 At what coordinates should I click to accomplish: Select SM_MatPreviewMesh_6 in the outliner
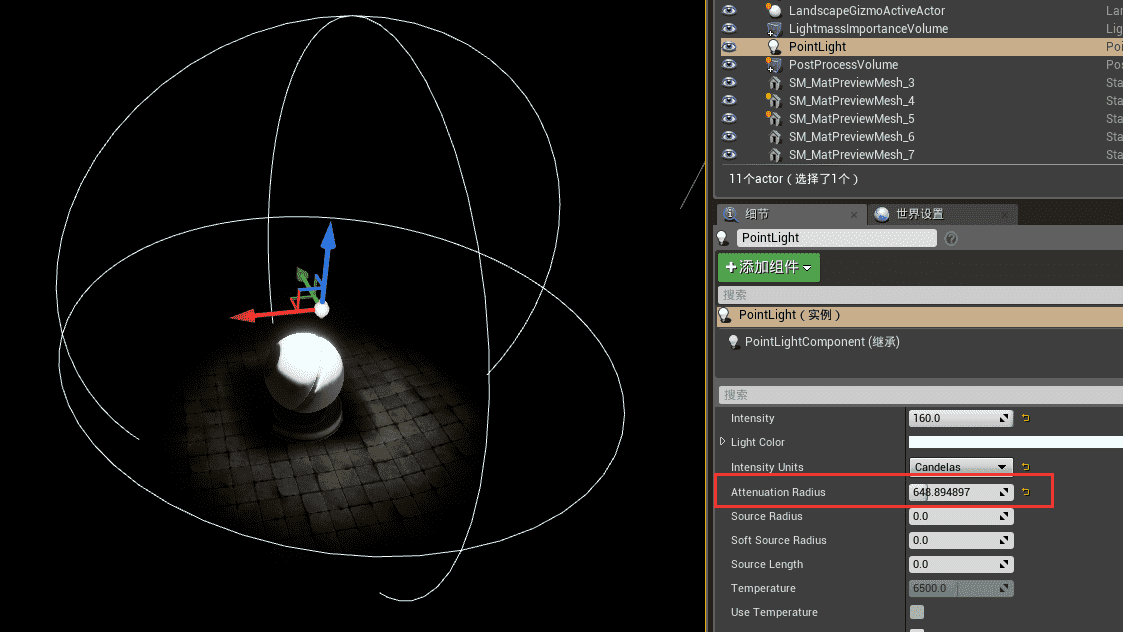tap(851, 137)
